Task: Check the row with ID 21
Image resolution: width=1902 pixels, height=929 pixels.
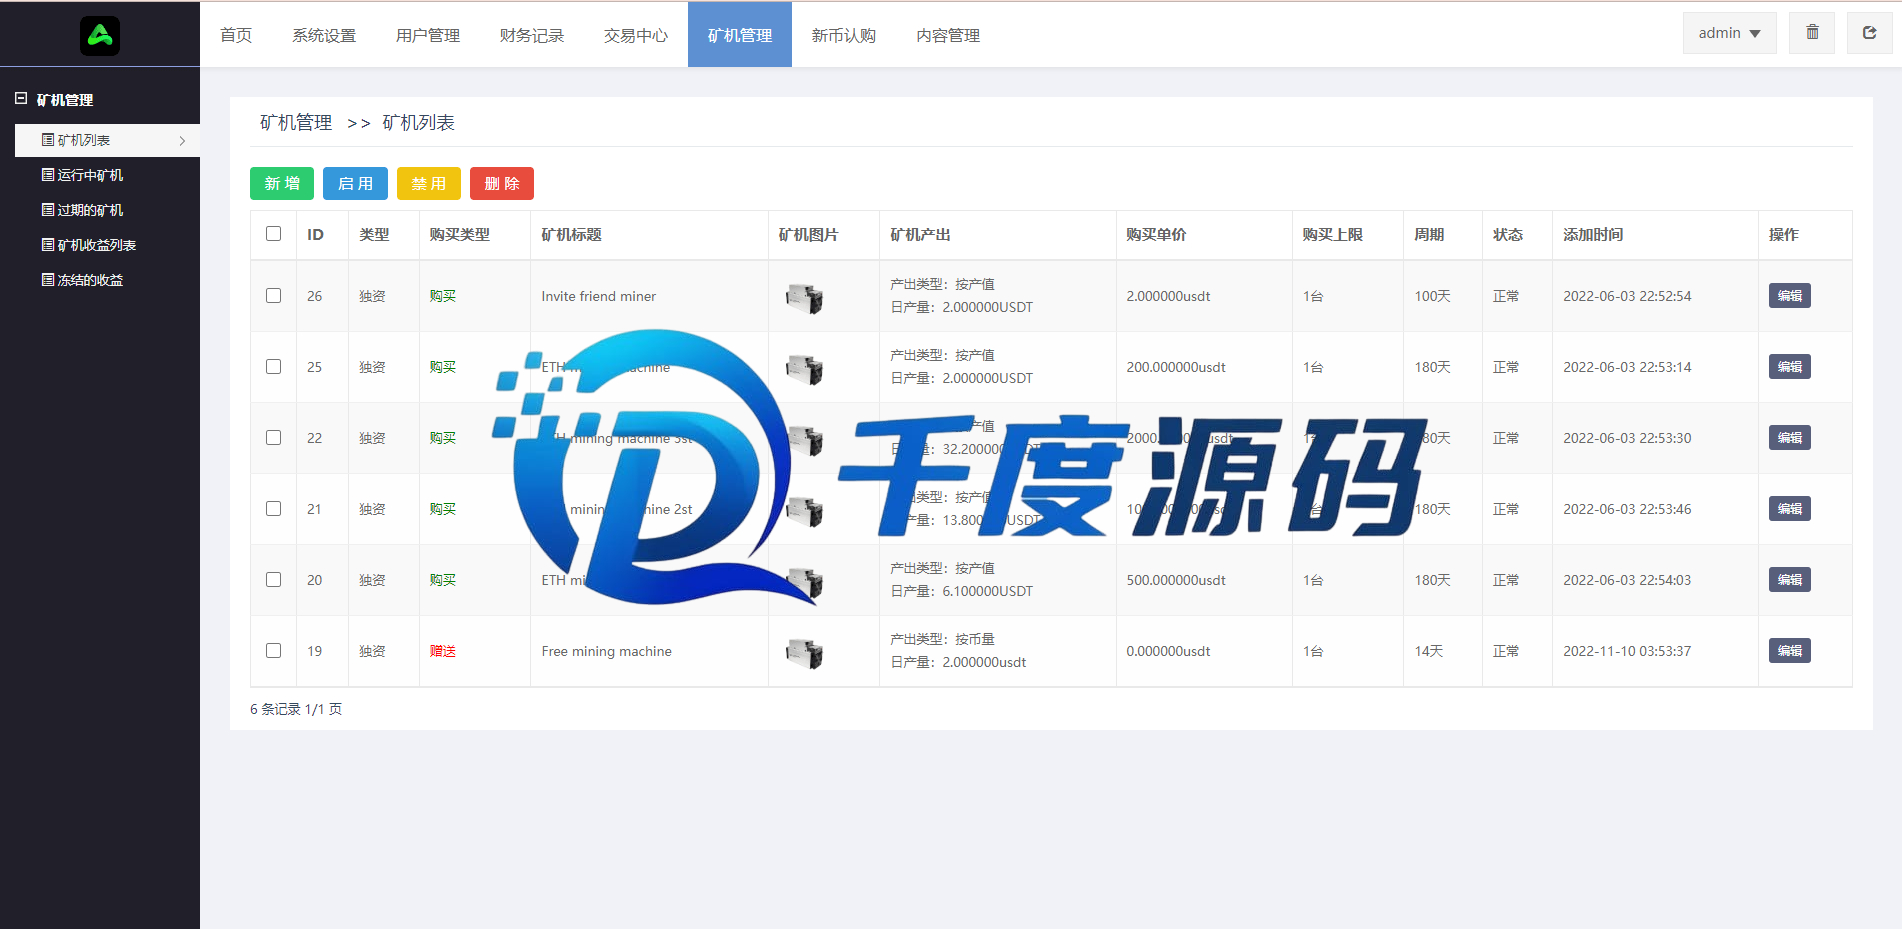Action: click(x=273, y=508)
